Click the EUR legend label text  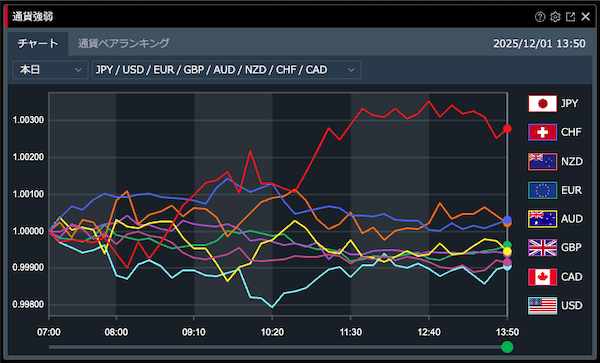tap(571, 190)
